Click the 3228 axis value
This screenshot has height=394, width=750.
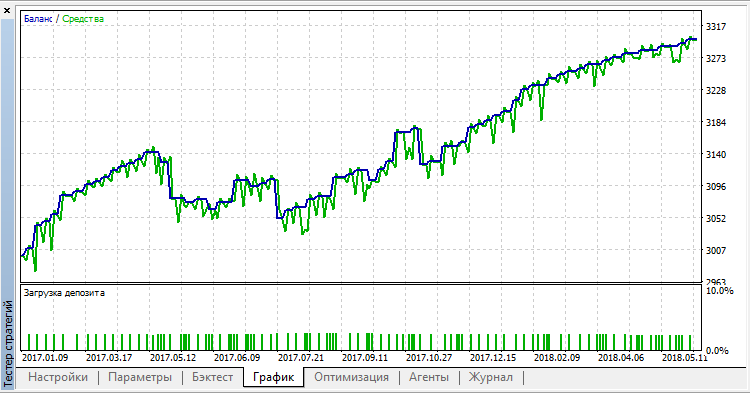pyautogui.click(x=716, y=90)
